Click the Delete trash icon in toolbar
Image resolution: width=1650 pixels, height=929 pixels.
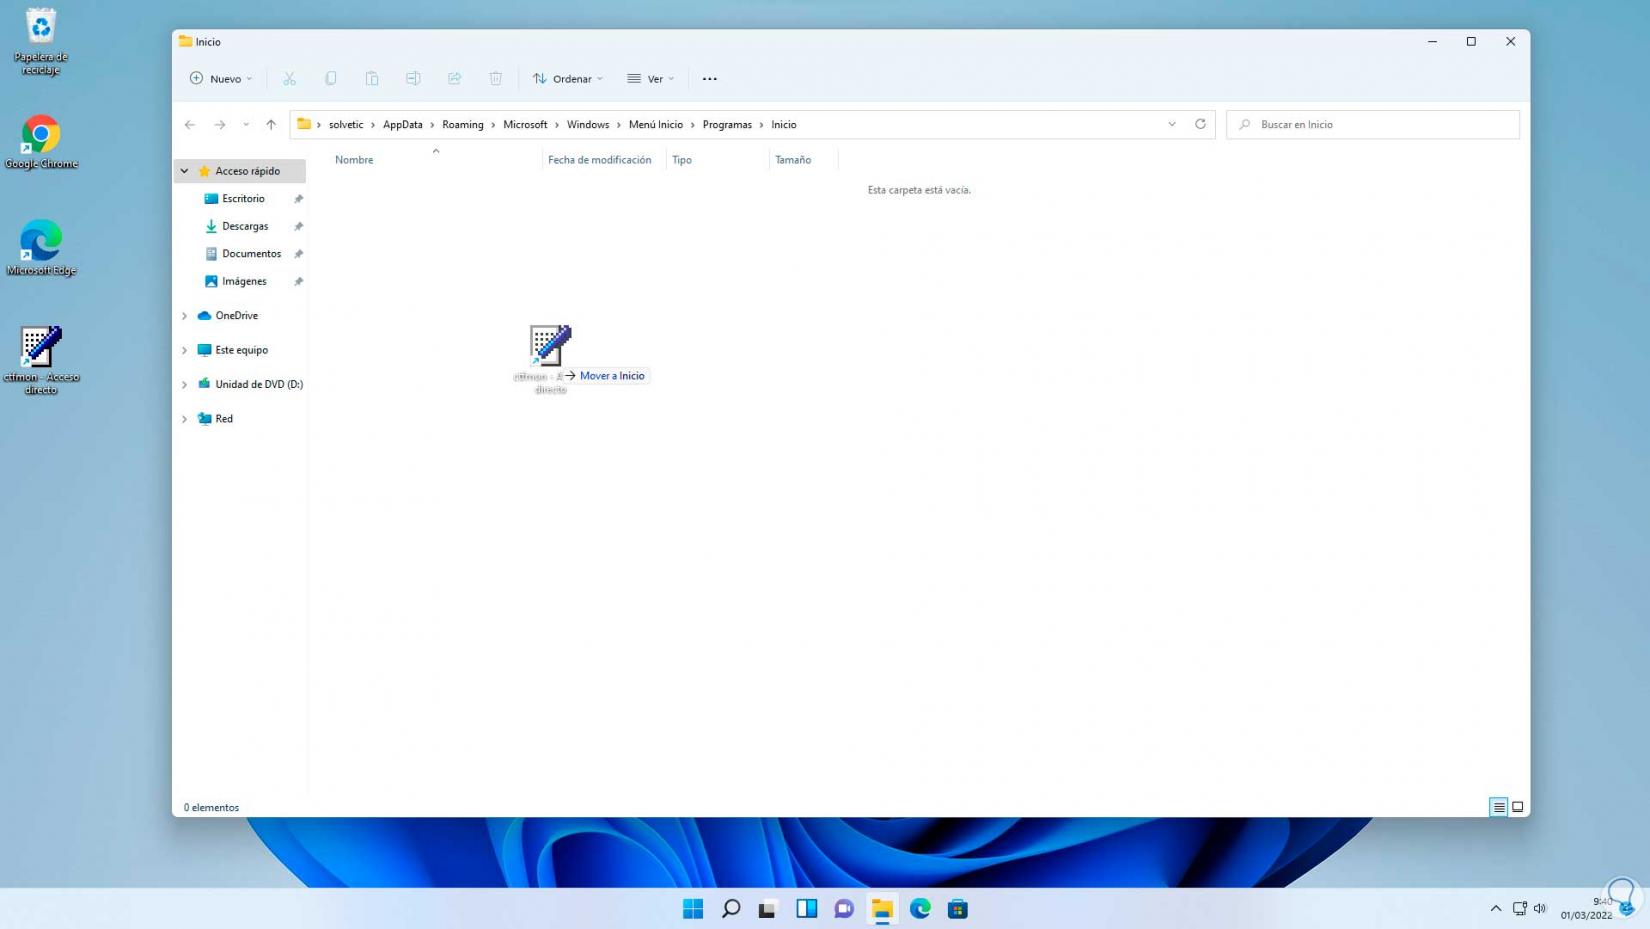coord(496,79)
